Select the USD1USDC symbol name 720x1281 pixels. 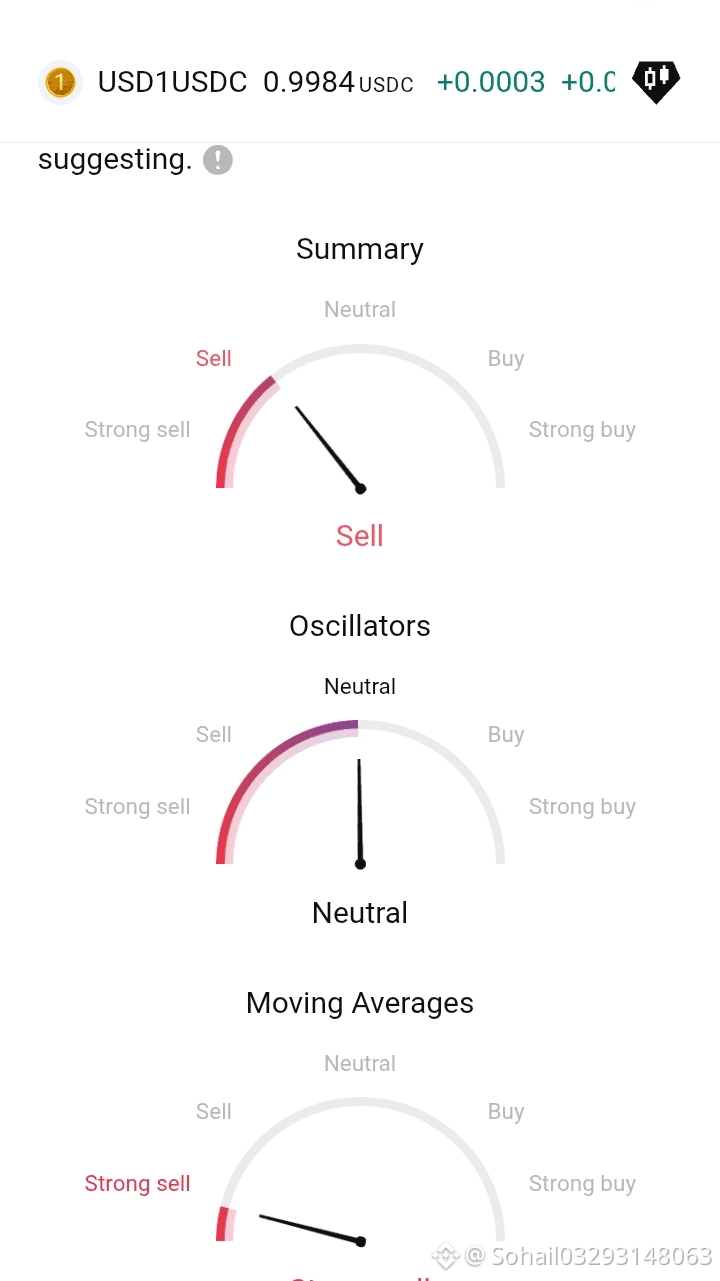(172, 82)
